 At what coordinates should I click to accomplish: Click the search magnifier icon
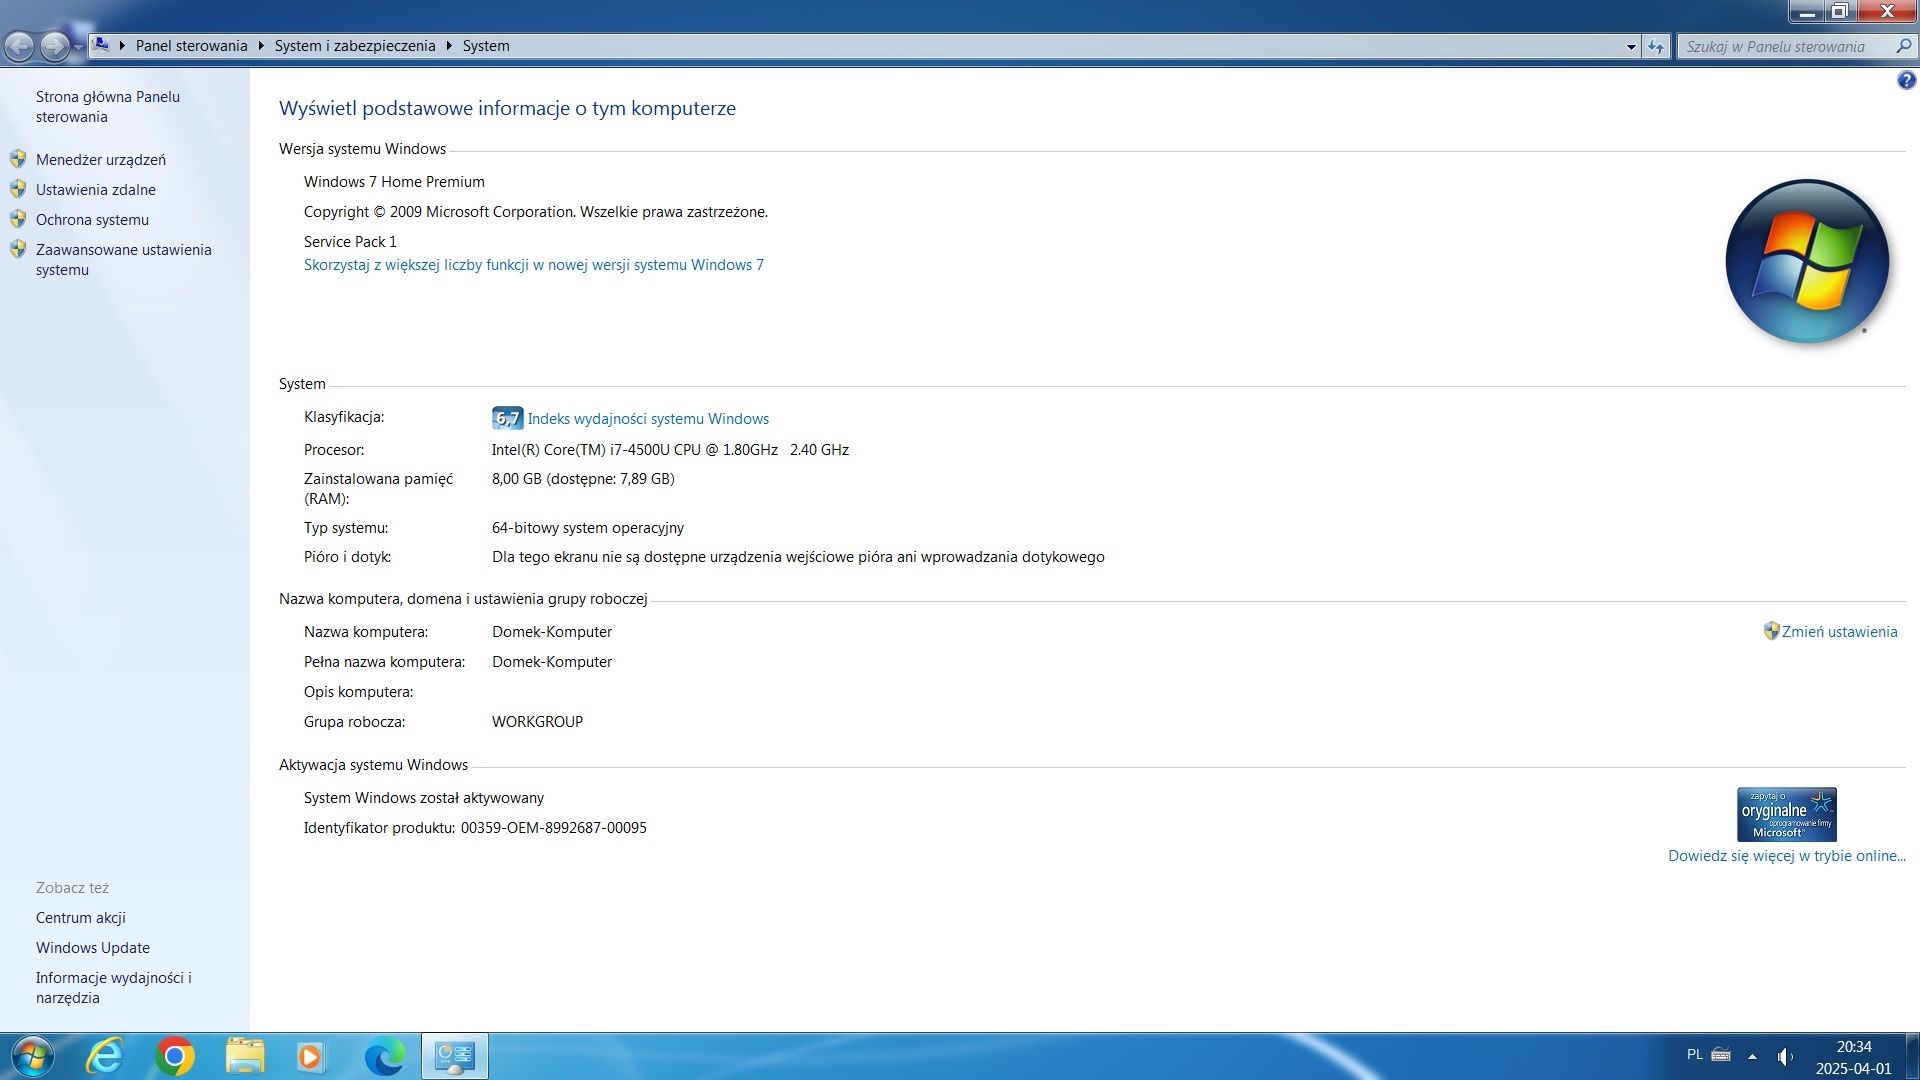[1904, 46]
